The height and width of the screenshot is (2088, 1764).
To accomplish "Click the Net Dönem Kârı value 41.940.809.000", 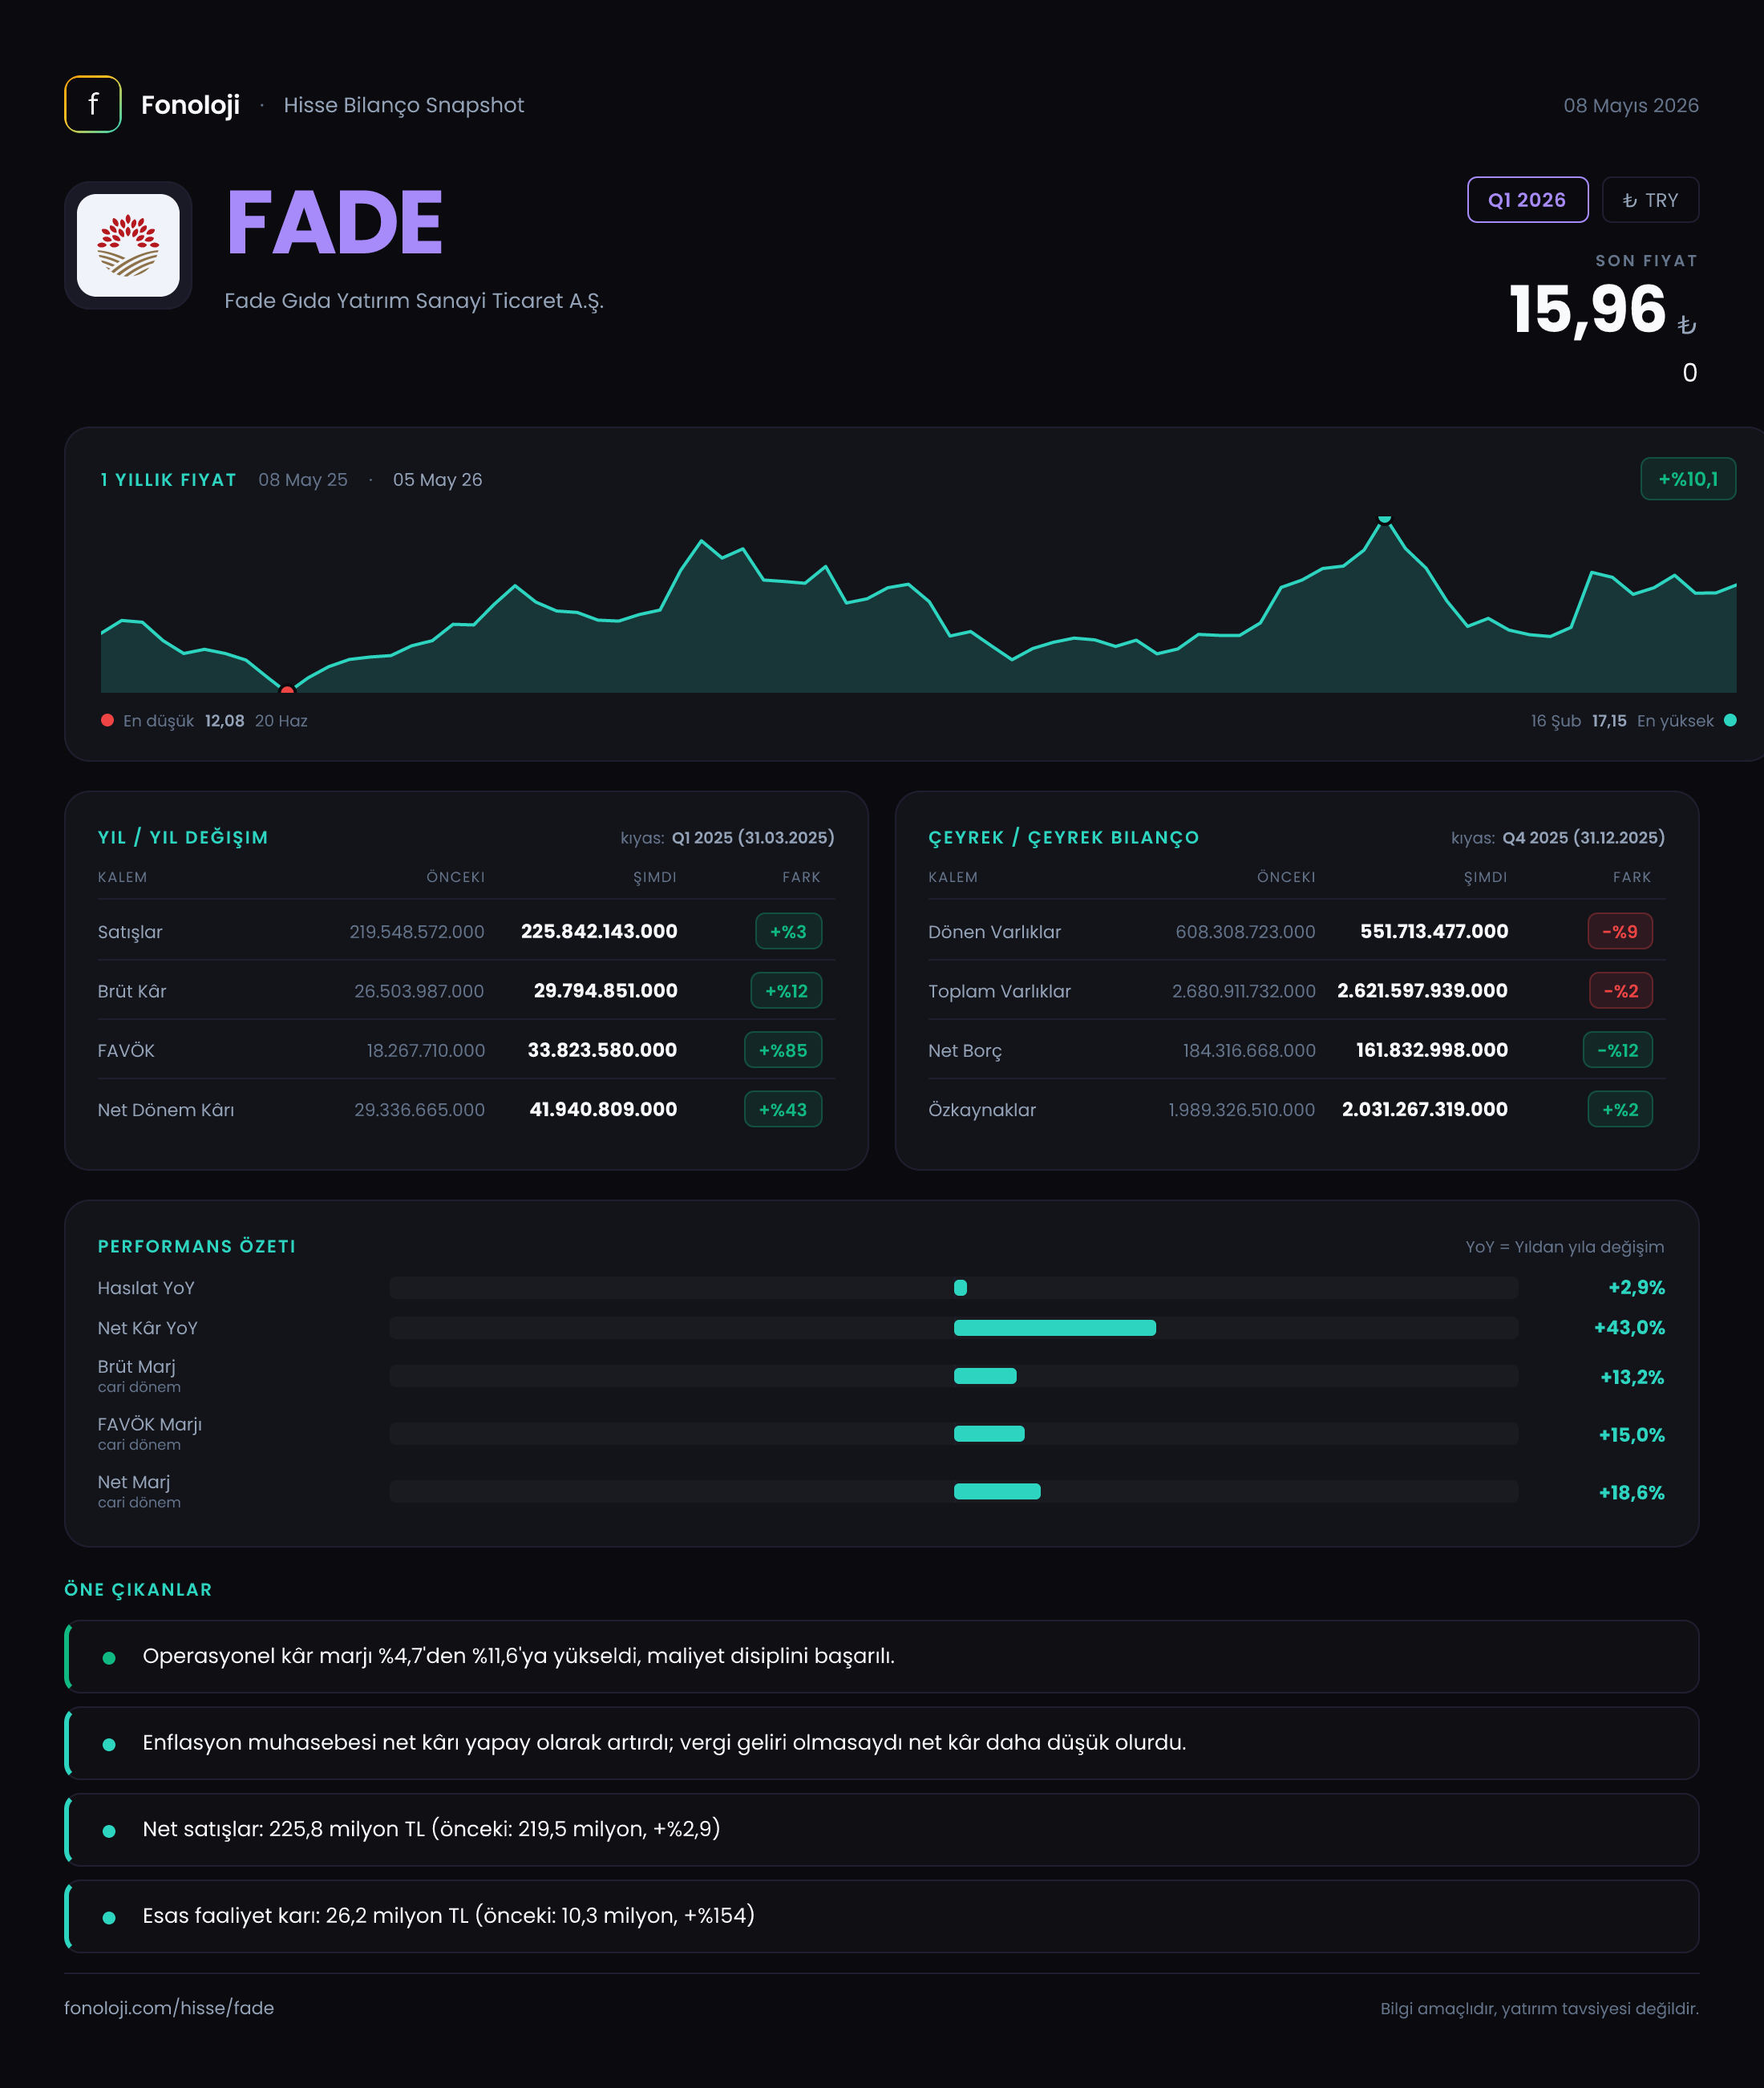I will [603, 1109].
